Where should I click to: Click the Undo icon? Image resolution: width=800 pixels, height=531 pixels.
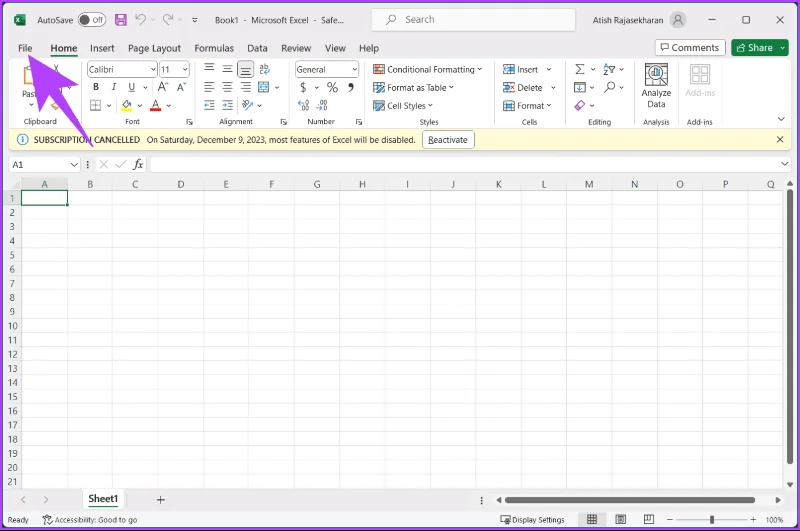(140, 20)
